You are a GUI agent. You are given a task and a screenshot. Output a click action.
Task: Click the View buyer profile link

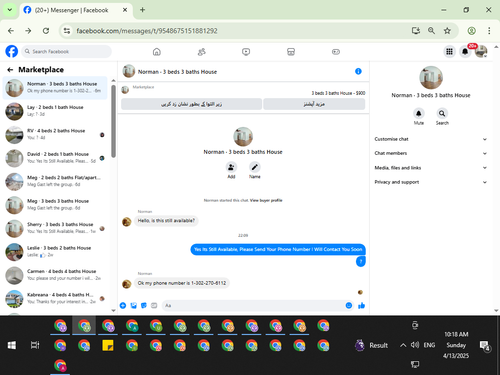266,200
